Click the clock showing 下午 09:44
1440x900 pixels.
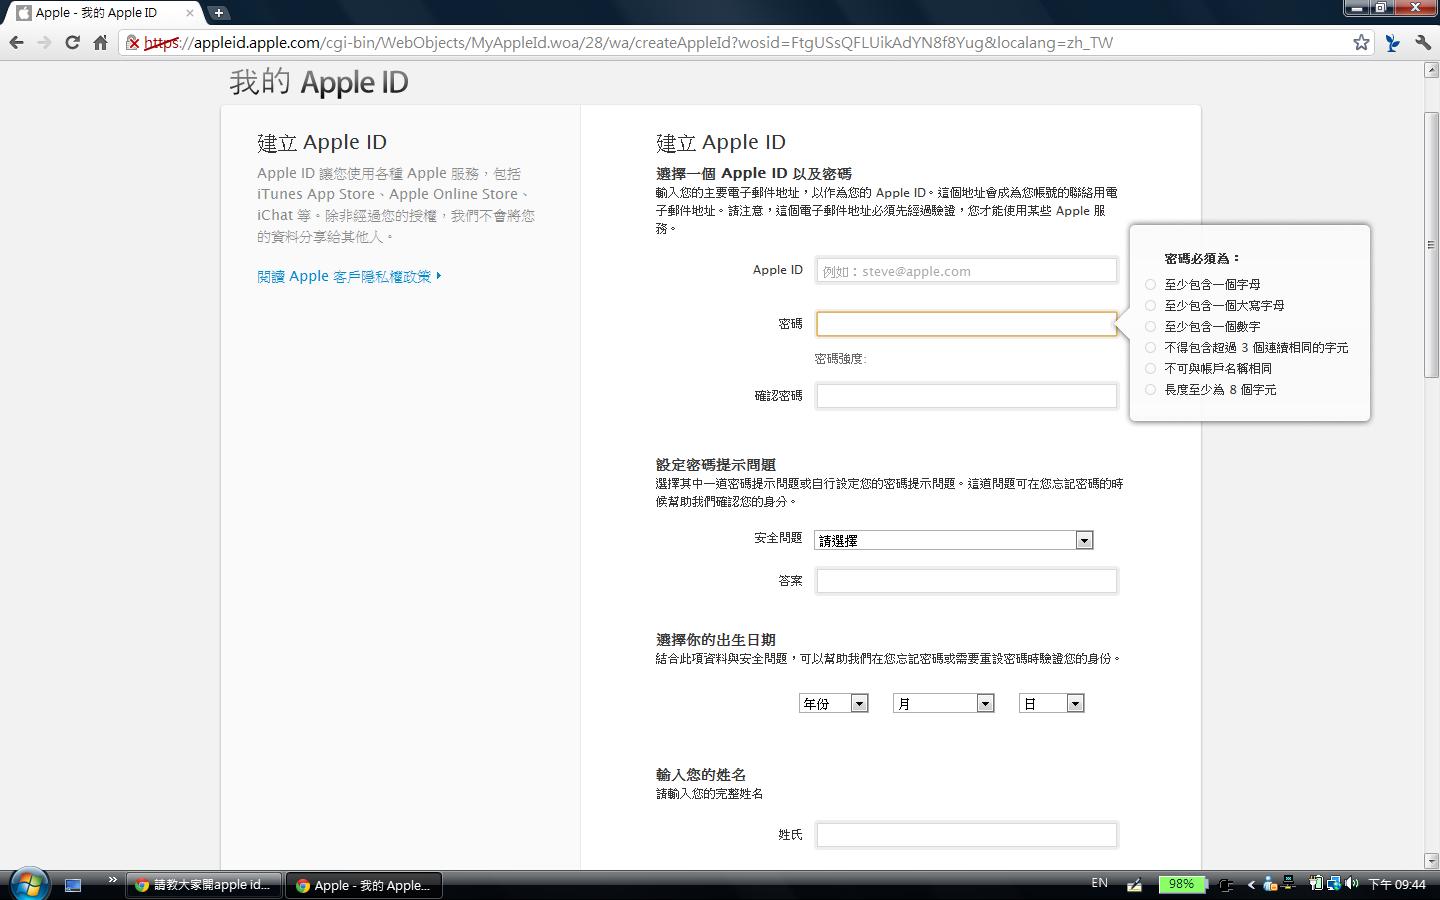pos(1396,884)
